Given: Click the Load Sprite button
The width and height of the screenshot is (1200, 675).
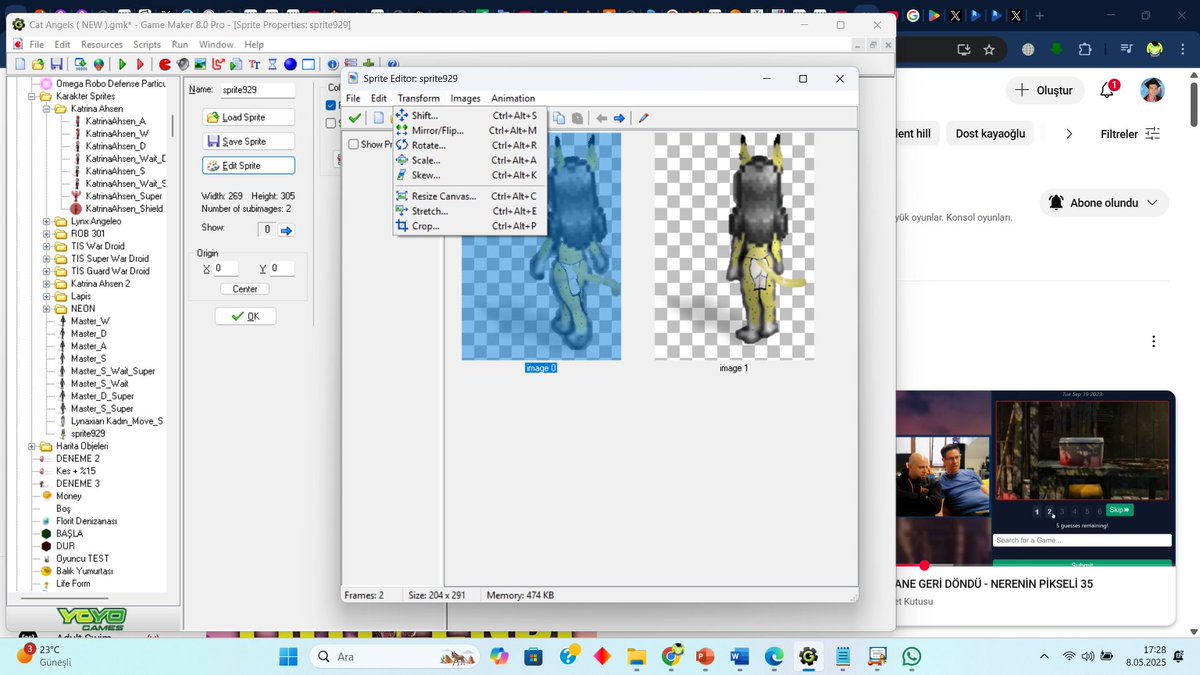Looking at the screenshot, I should (x=248, y=117).
